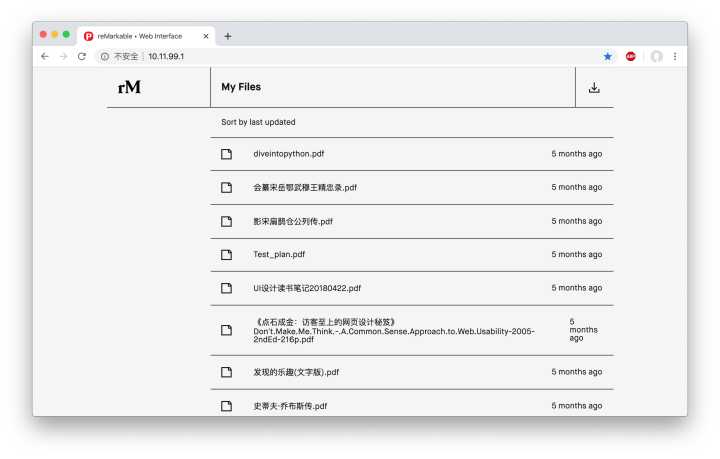Click the download icon beside My Files
The image size is (720, 459).
(x=594, y=88)
